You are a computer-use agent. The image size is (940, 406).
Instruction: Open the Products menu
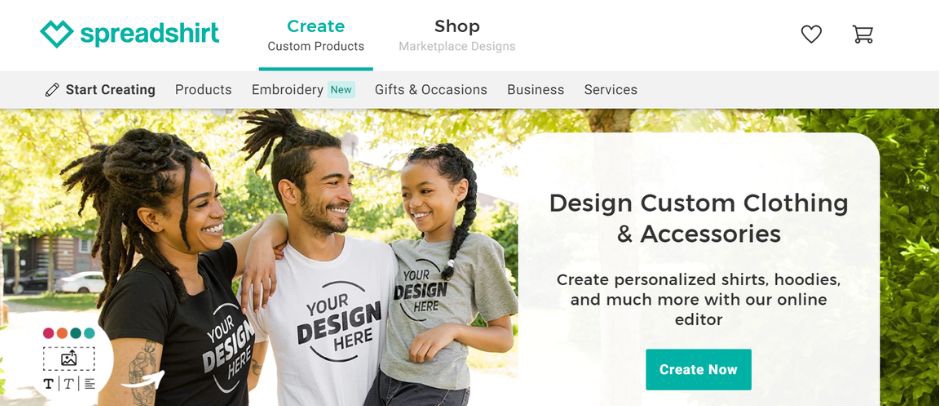(203, 90)
